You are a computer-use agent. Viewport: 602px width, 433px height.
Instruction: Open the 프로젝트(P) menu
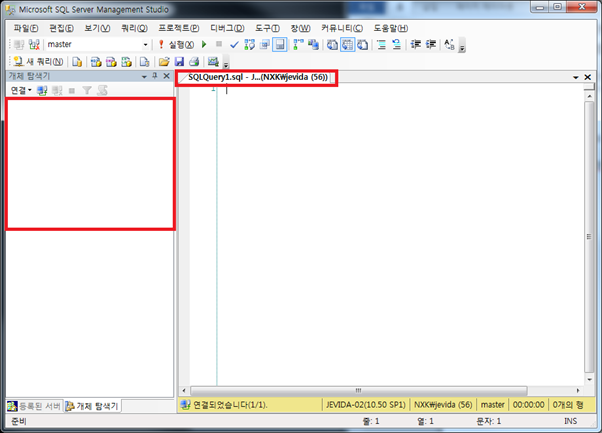[x=179, y=28]
